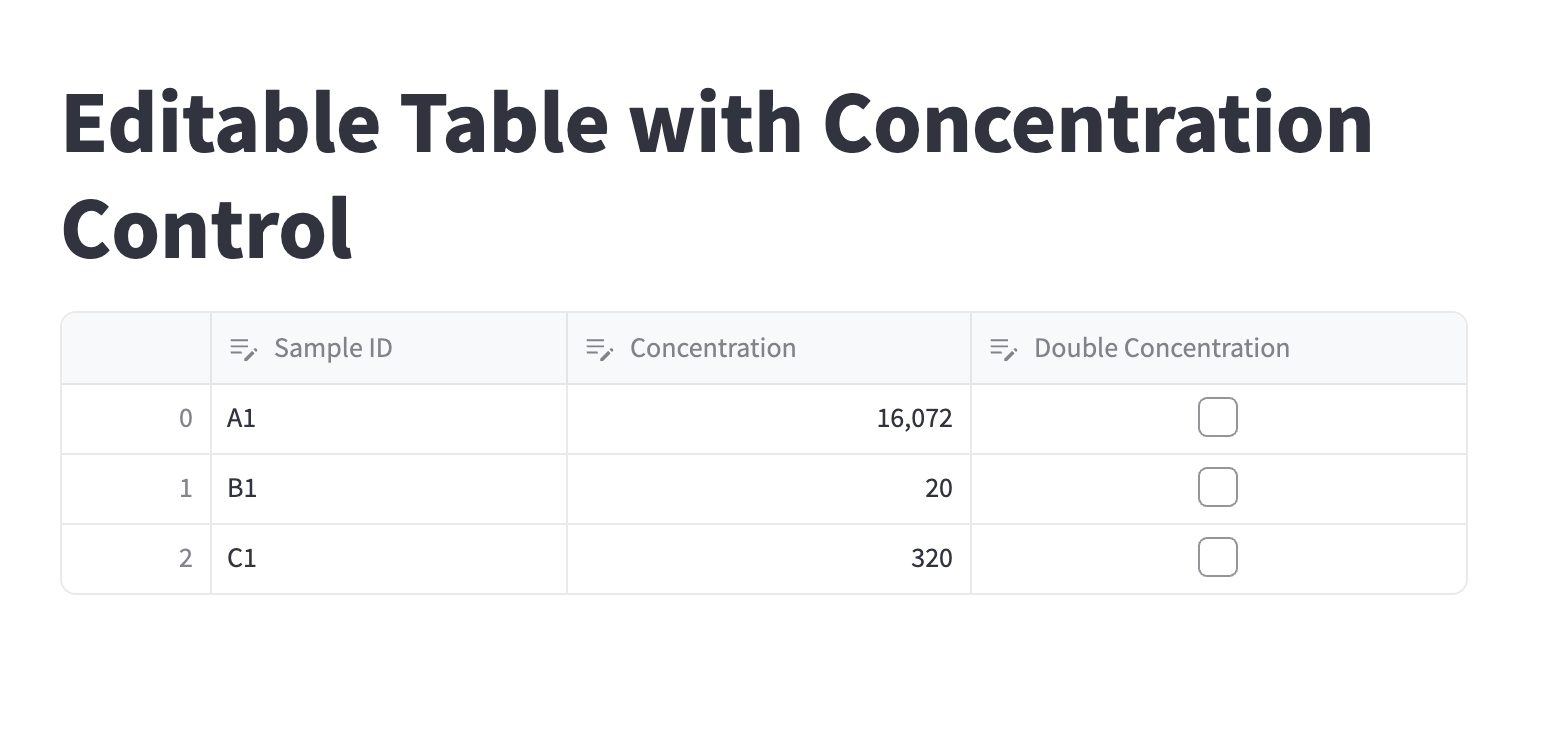
Task: Check Double Concentration for sample A1
Action: 1217,418
